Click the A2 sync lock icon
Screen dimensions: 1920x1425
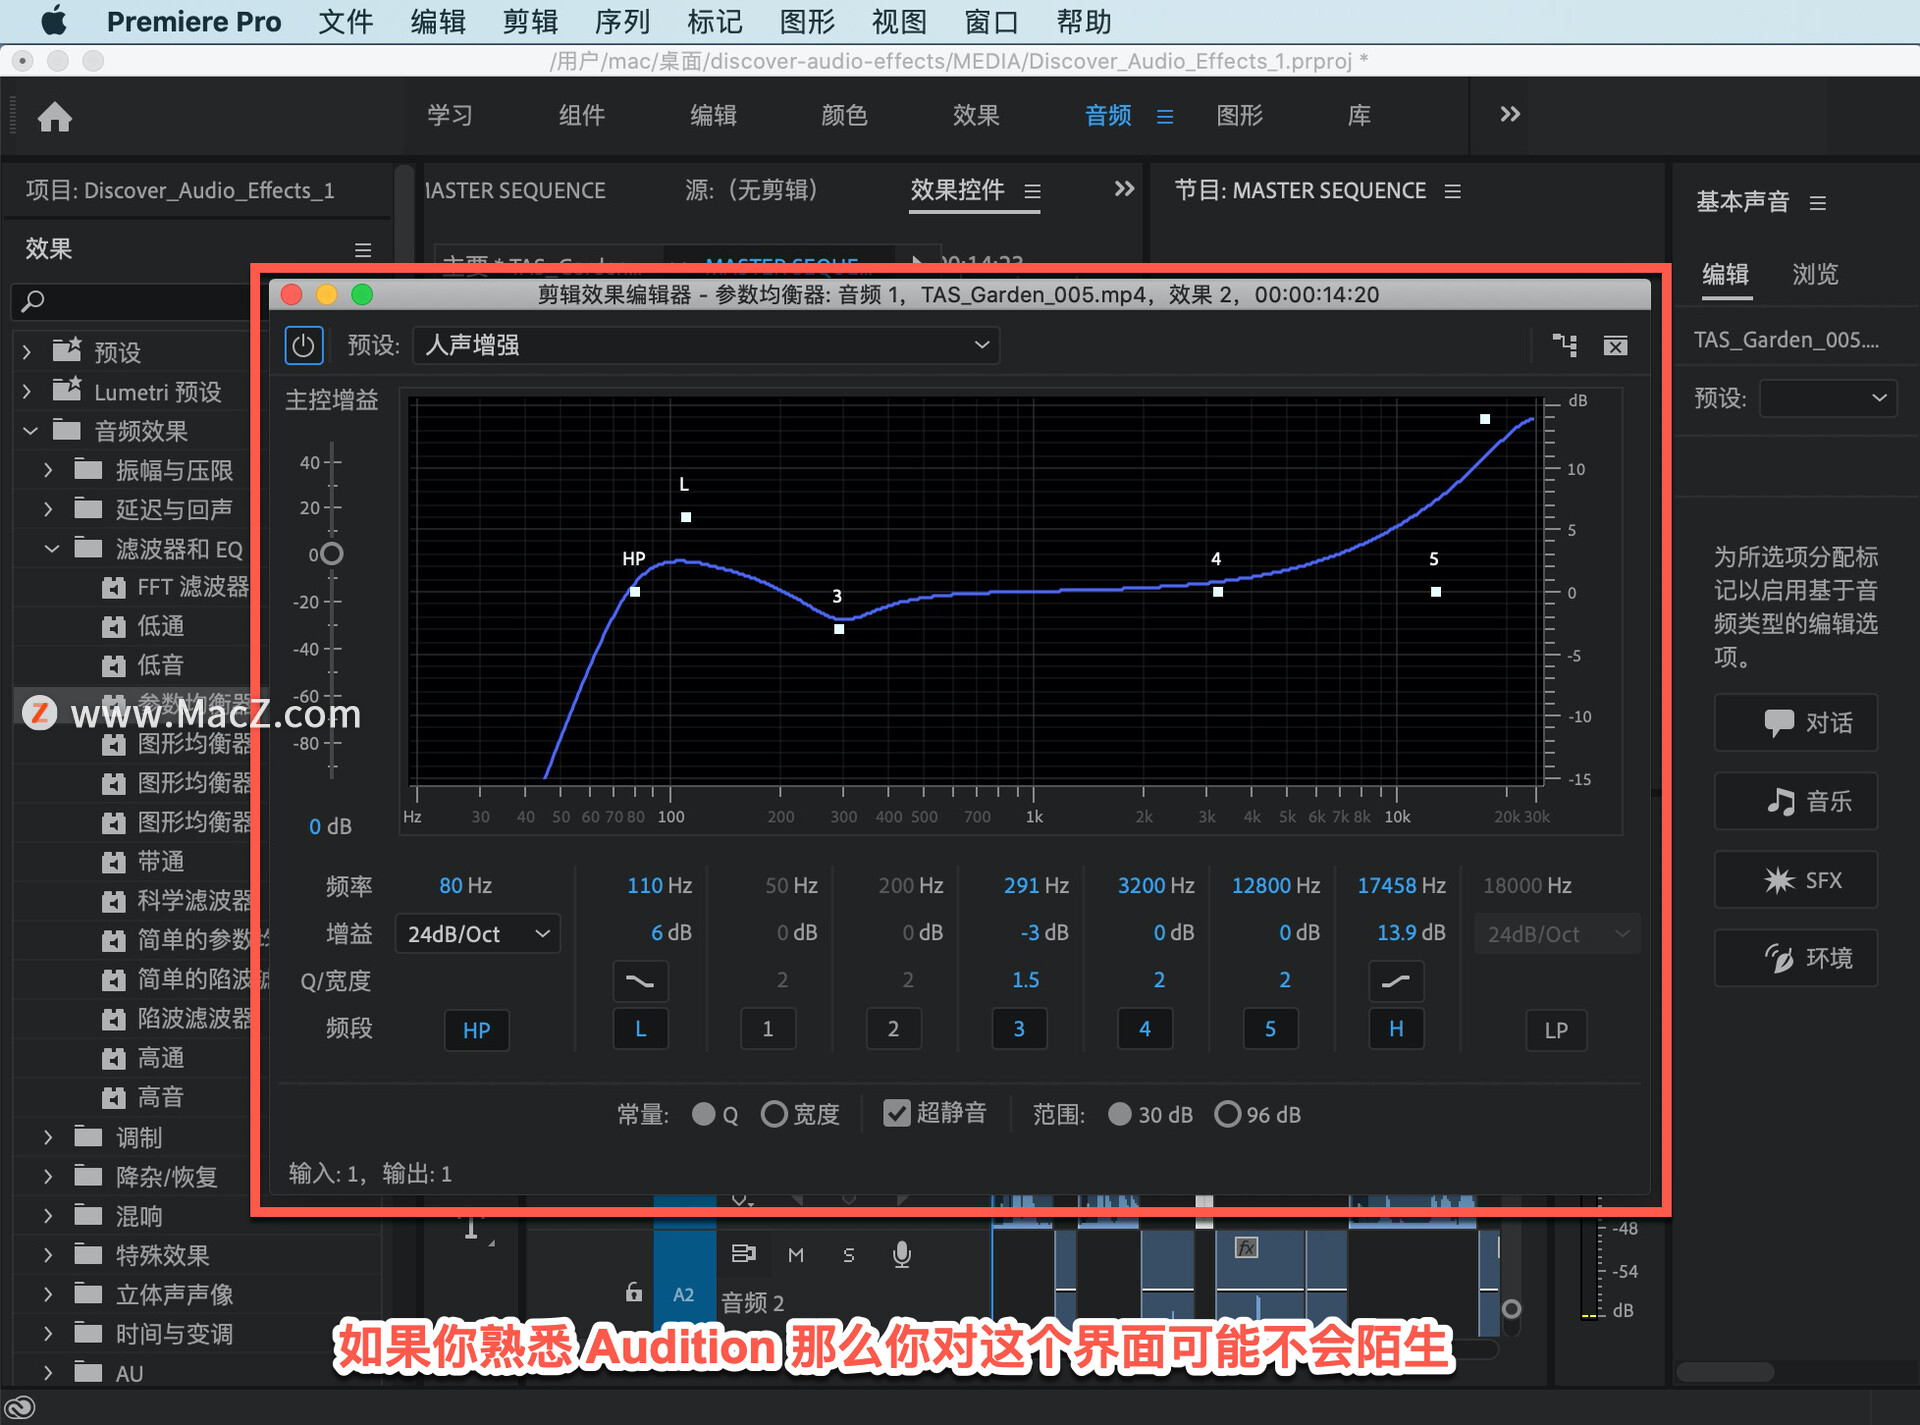pos(743,1253)
